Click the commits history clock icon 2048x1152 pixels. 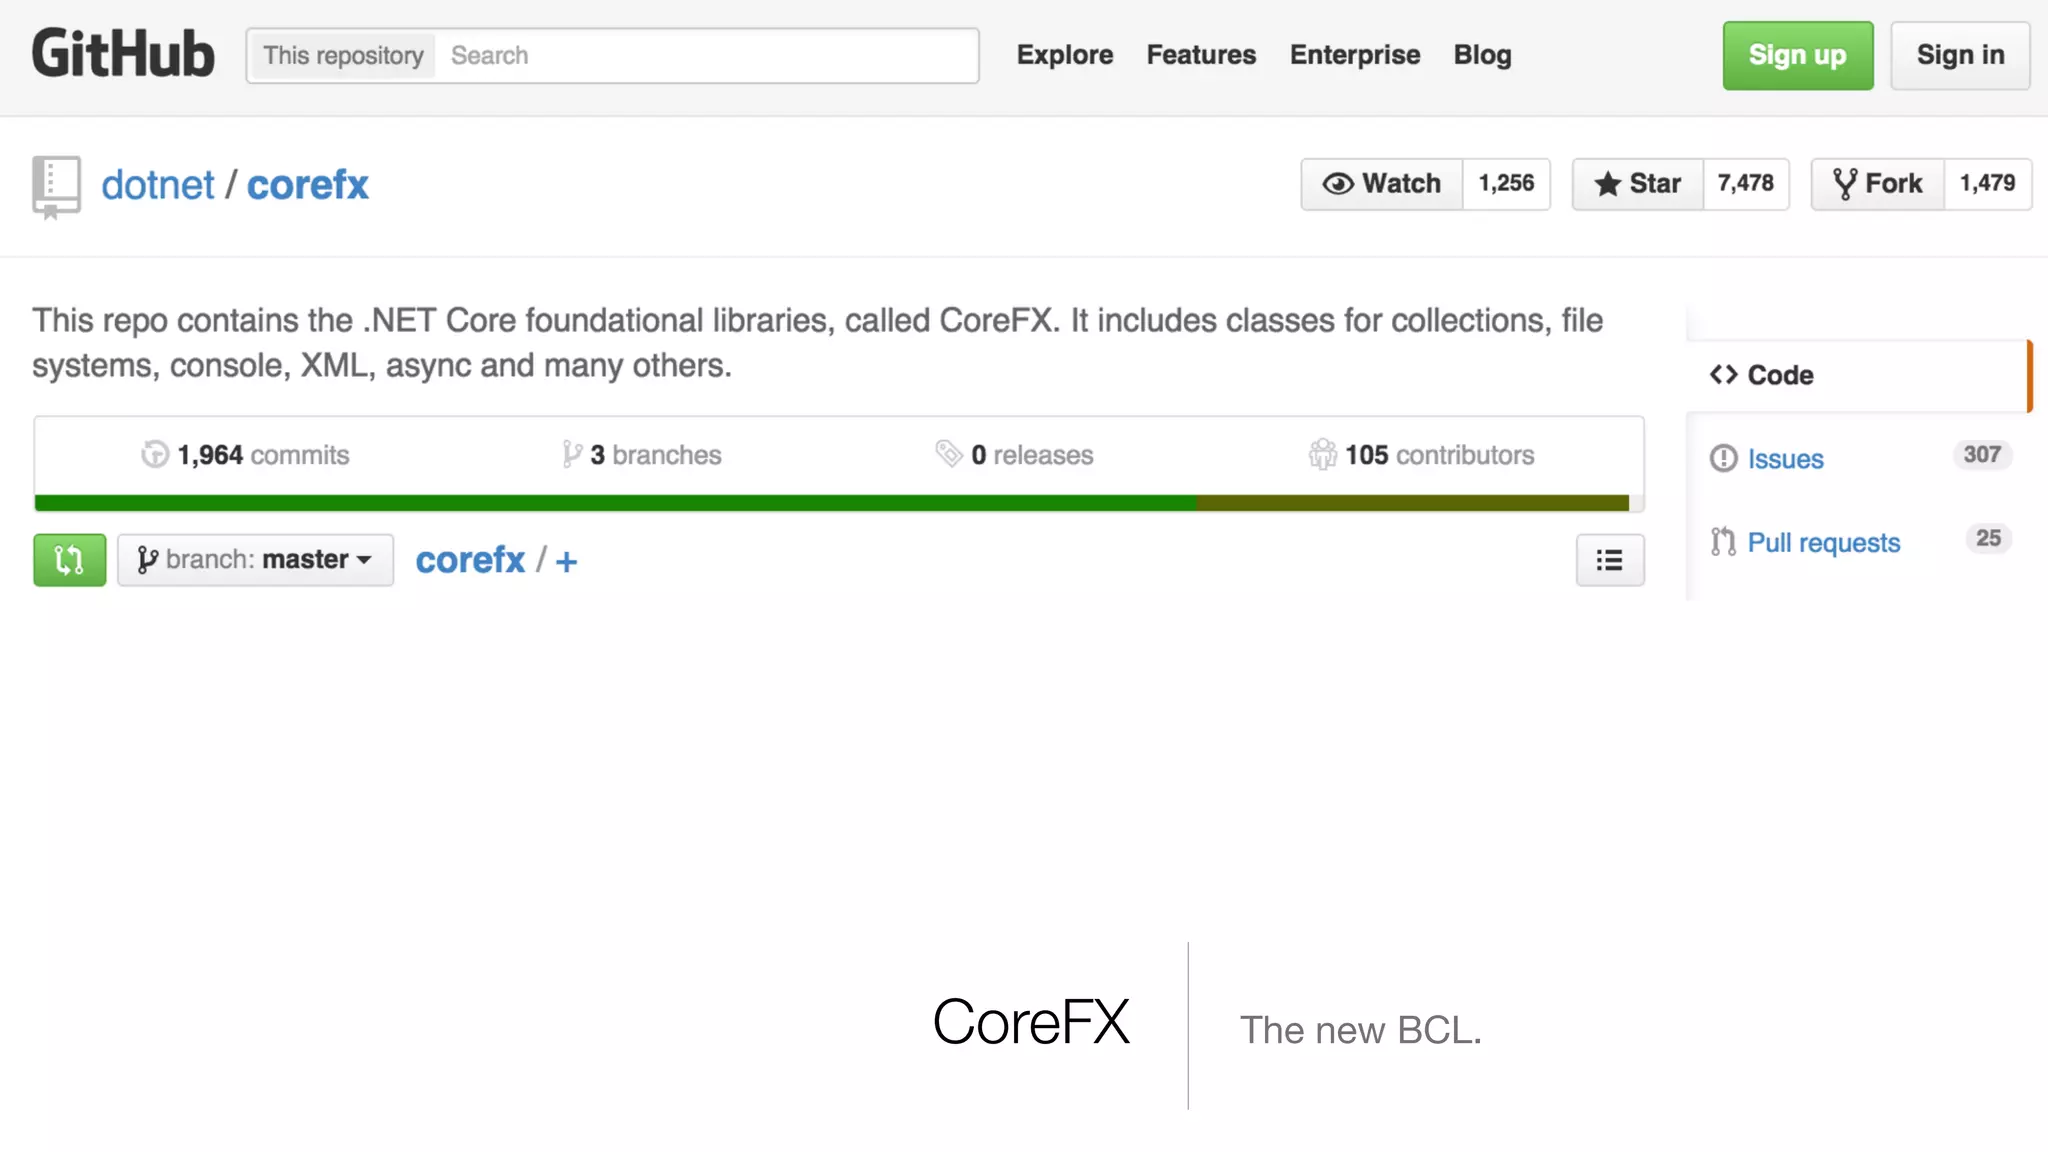155,454
